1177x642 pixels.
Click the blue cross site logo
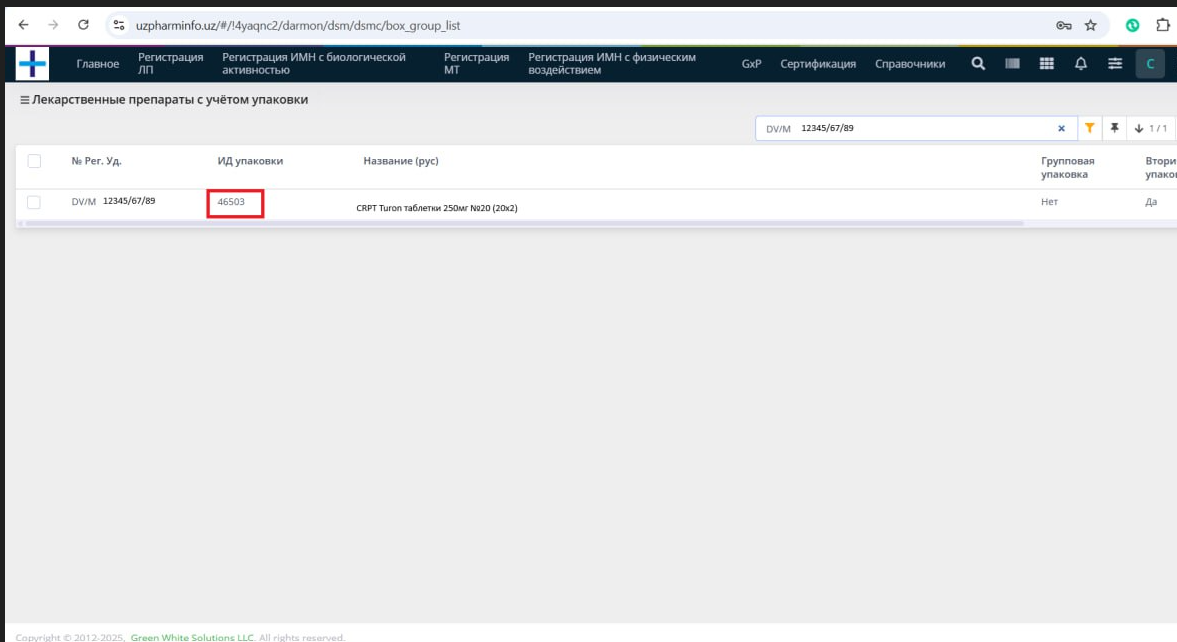tap(33, 64)
